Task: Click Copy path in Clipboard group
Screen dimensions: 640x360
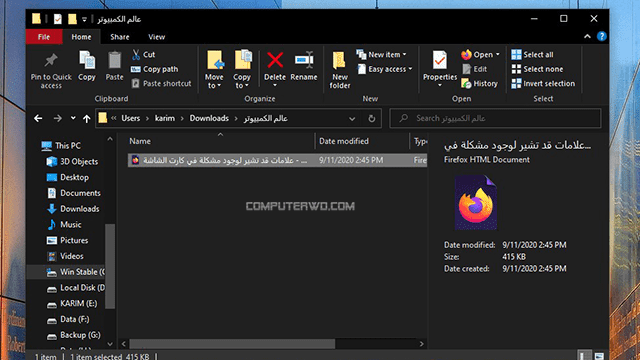Action: [x=155, y=69]
